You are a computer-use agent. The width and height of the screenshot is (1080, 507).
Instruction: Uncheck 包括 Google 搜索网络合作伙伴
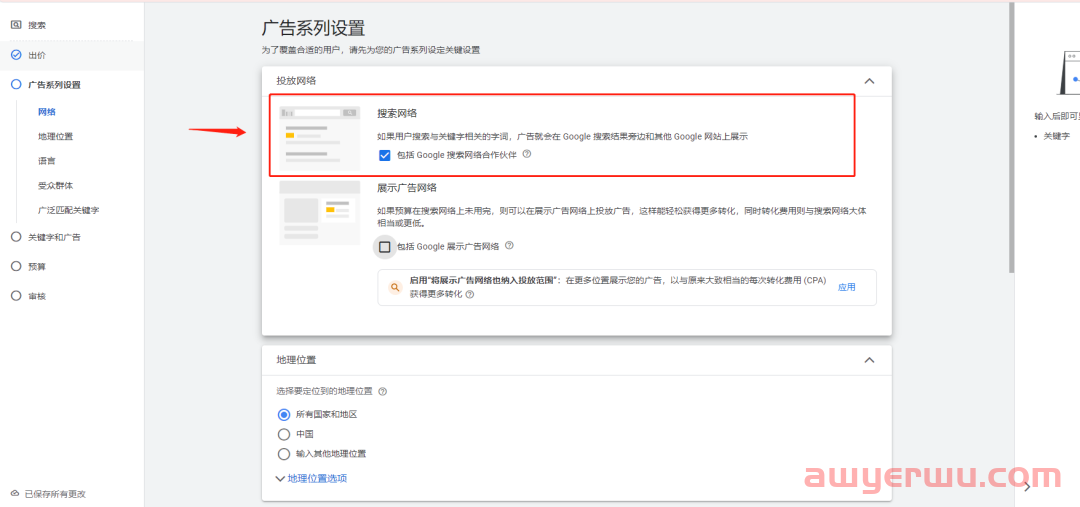pos(385,156)
